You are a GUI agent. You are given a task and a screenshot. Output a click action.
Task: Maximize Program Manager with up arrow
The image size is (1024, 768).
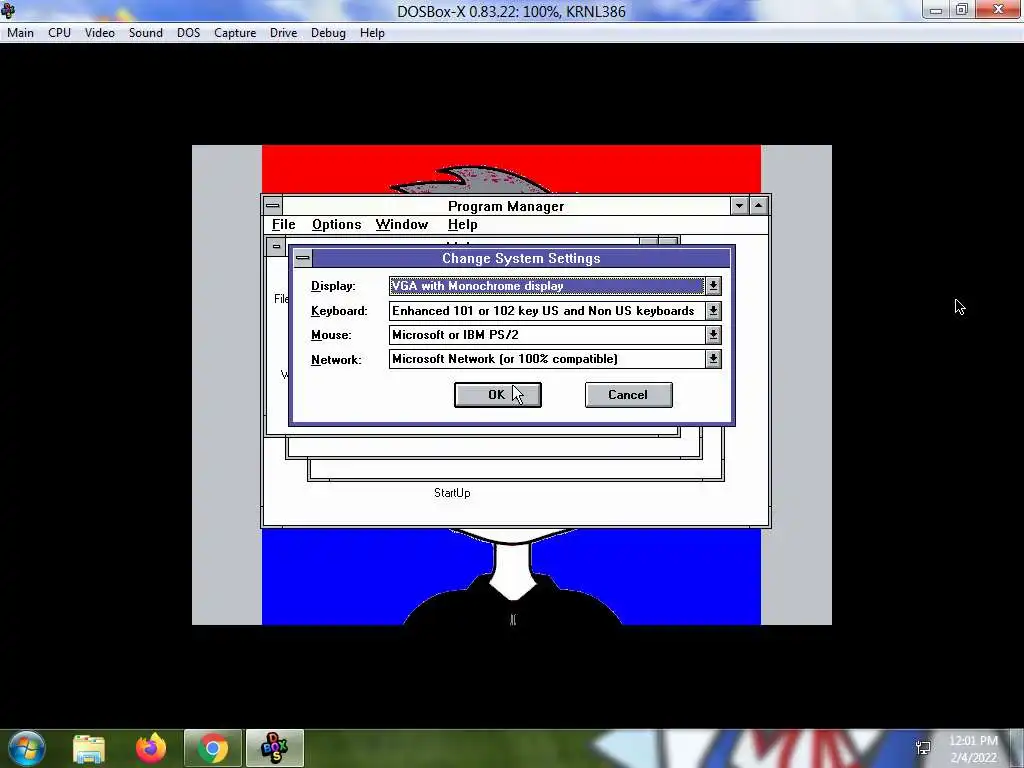pyautogui.click(x=758, y=206)
